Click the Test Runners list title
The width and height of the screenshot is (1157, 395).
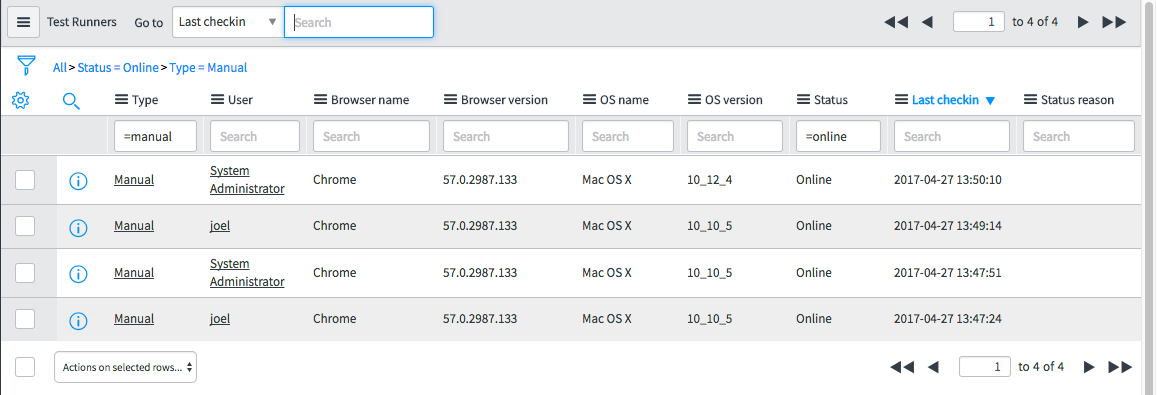(x=82, y=22)
